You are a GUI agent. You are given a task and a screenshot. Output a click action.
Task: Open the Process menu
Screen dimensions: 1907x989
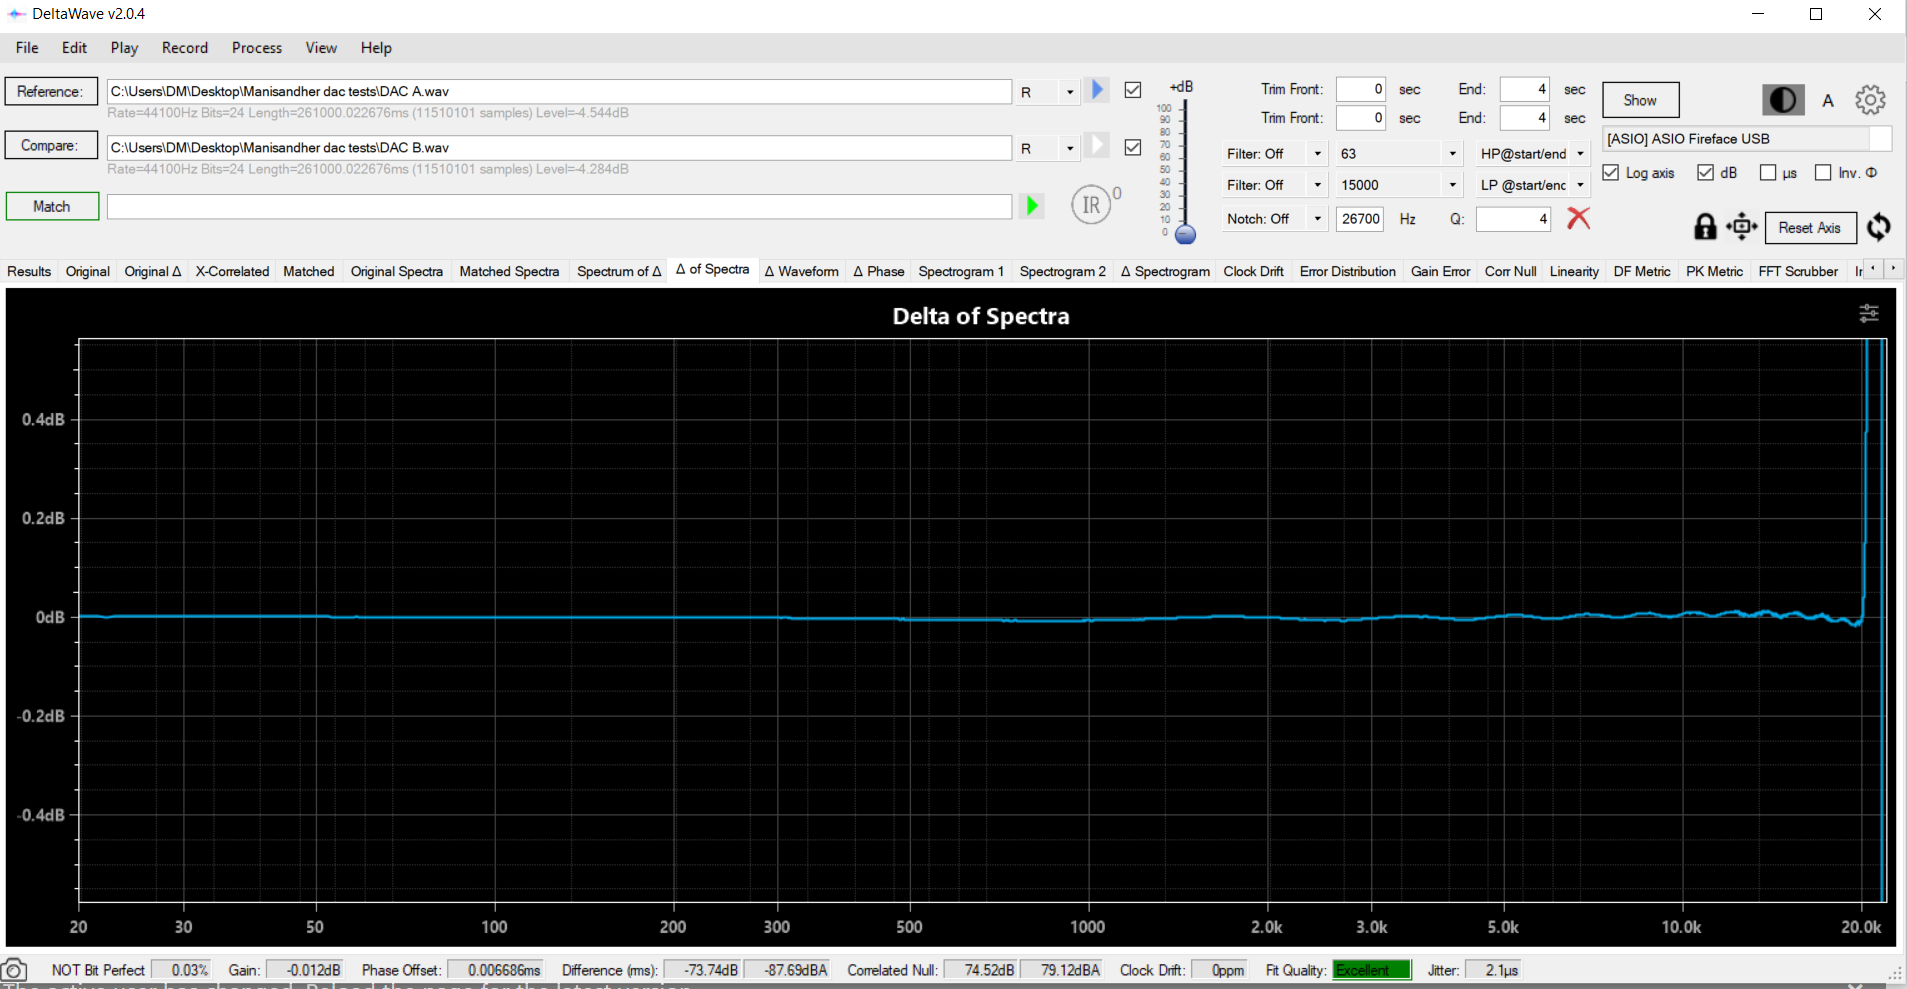pos(257,48)
